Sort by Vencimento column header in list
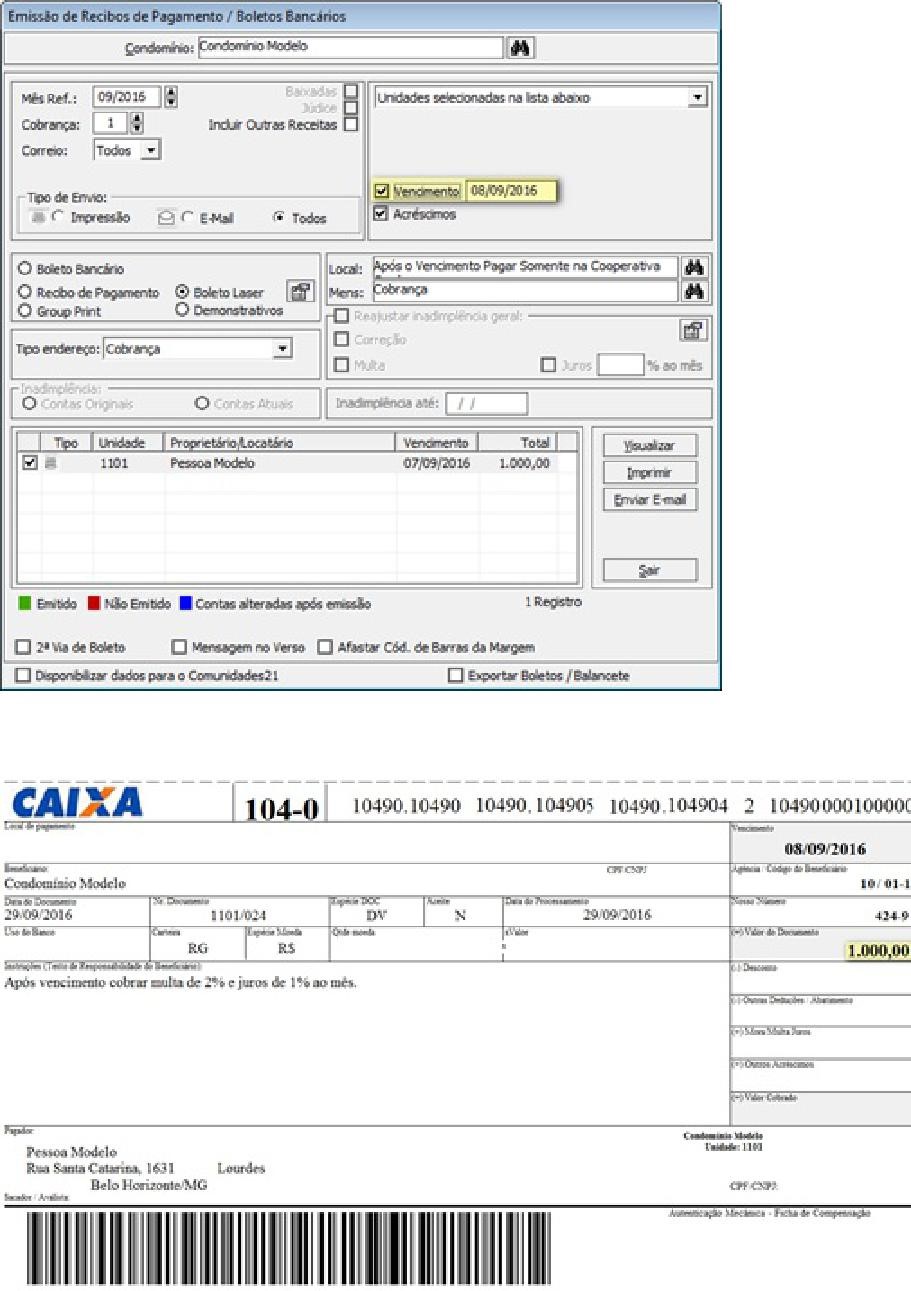The width and height of the screenshot is (911, 1291). (x=436, y=442)
